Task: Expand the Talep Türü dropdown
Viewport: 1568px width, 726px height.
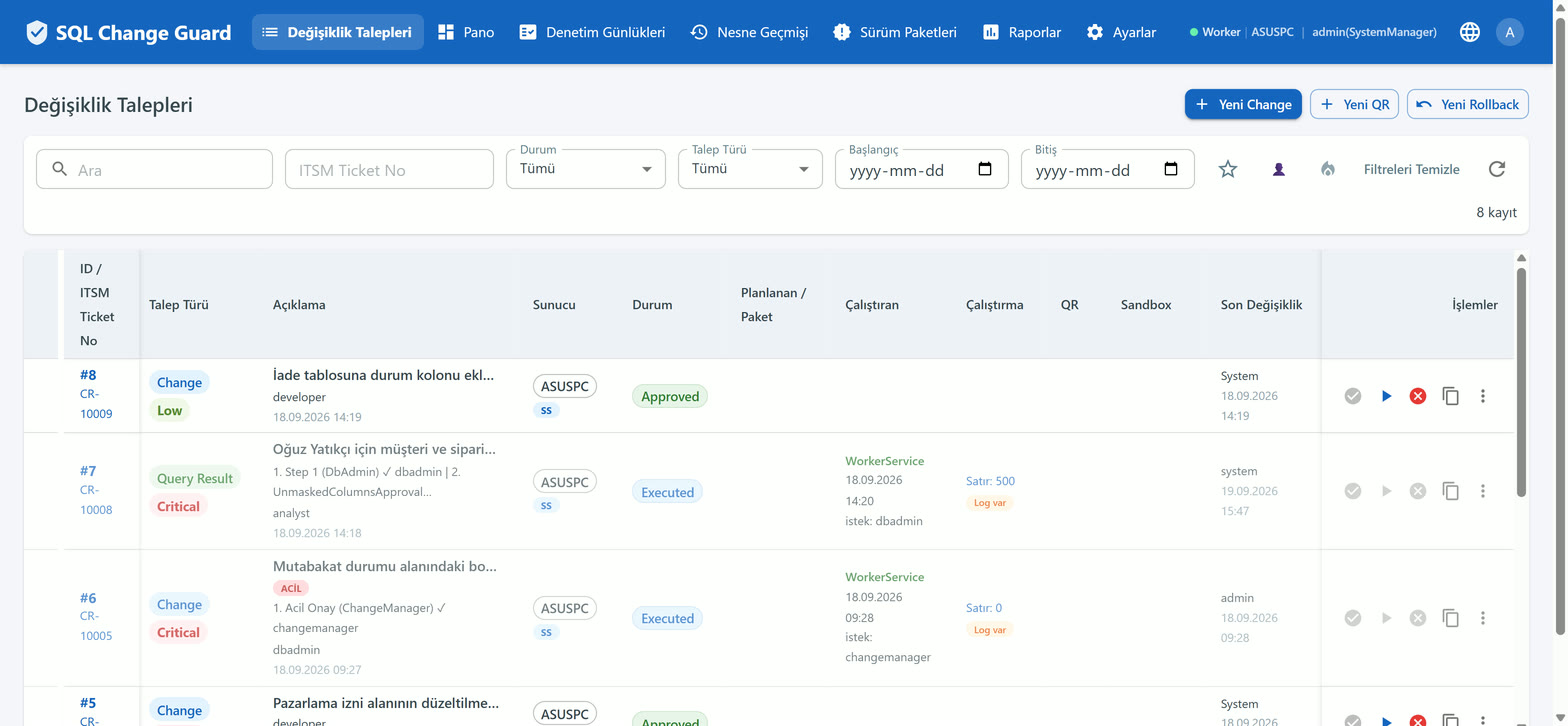Action: pos(750,168)
